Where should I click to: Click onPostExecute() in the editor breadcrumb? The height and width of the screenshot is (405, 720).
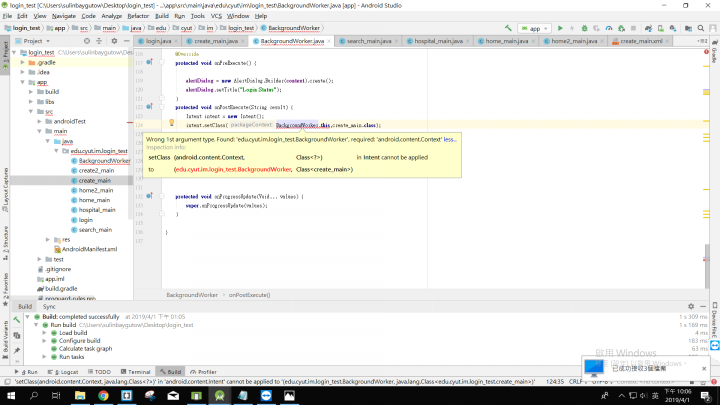pyautogui.click(x=249, y=295)
